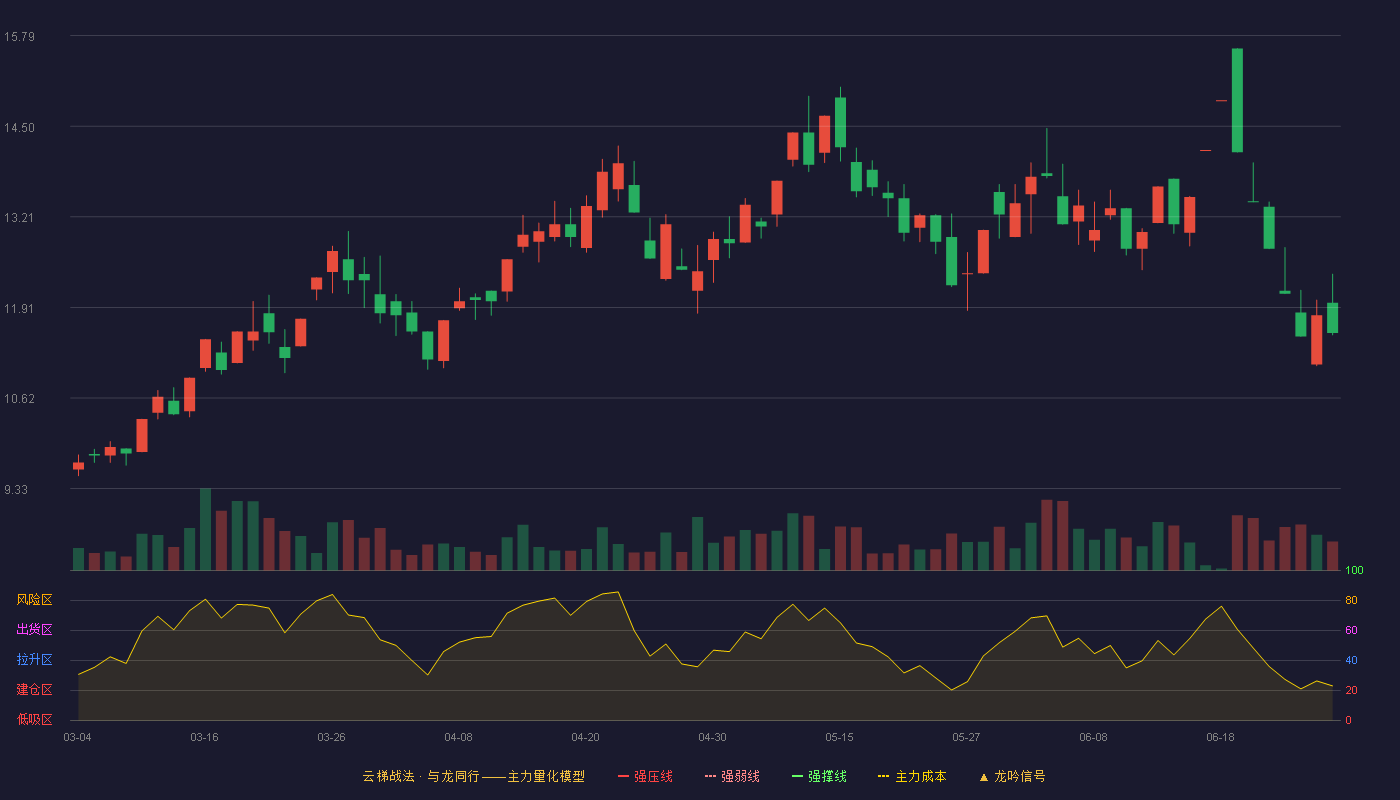Toggle the 强弱线 legend series
Screen dimensions: 1400x800
click(732, 776)
